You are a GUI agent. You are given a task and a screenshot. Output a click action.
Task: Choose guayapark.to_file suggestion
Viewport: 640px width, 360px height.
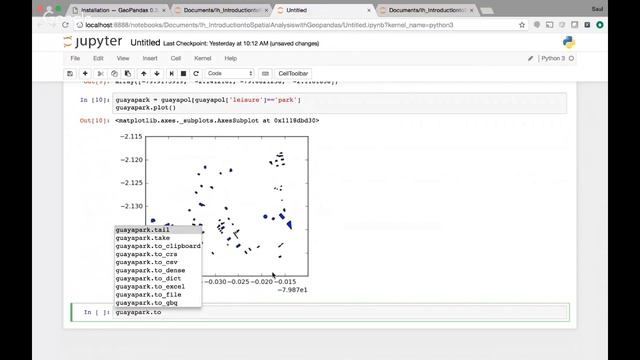pyautogui.click(x=158, y=295)
